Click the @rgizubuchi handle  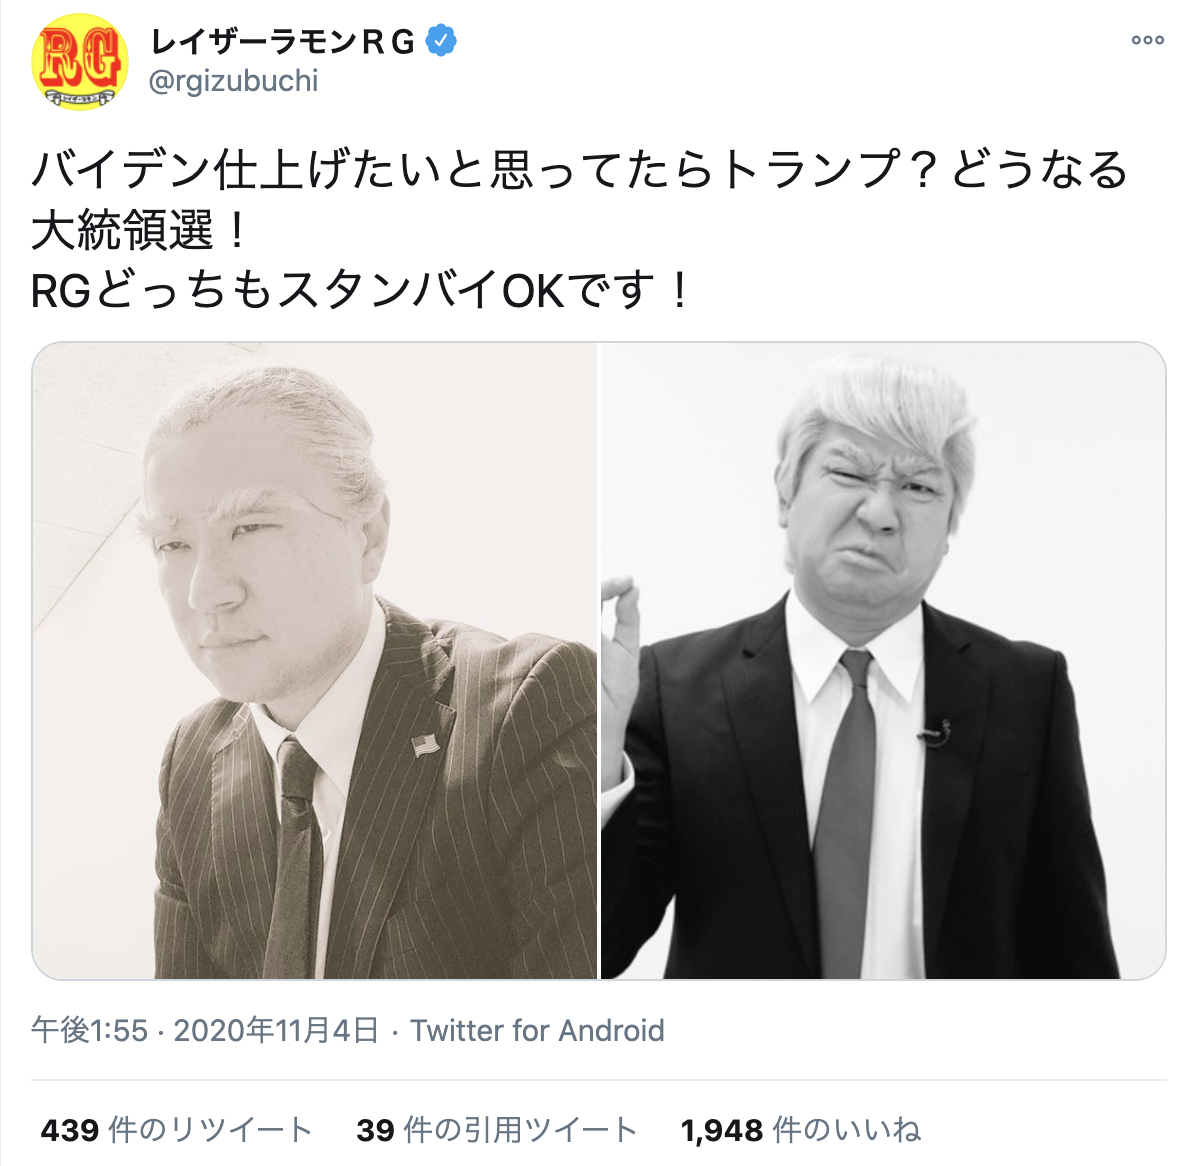pos(233,82)
